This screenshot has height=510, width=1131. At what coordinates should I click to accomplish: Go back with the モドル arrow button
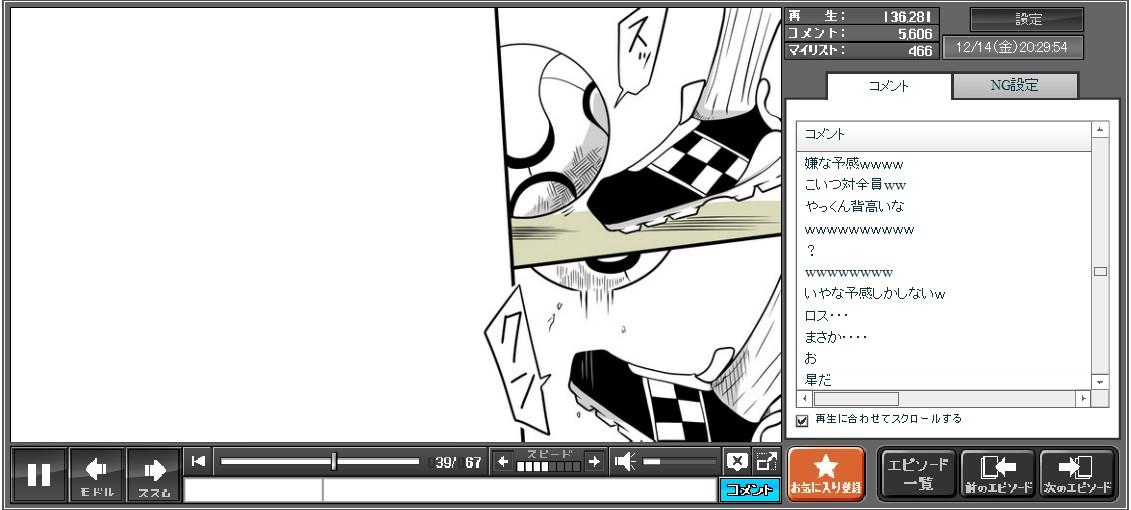[96, 474]
